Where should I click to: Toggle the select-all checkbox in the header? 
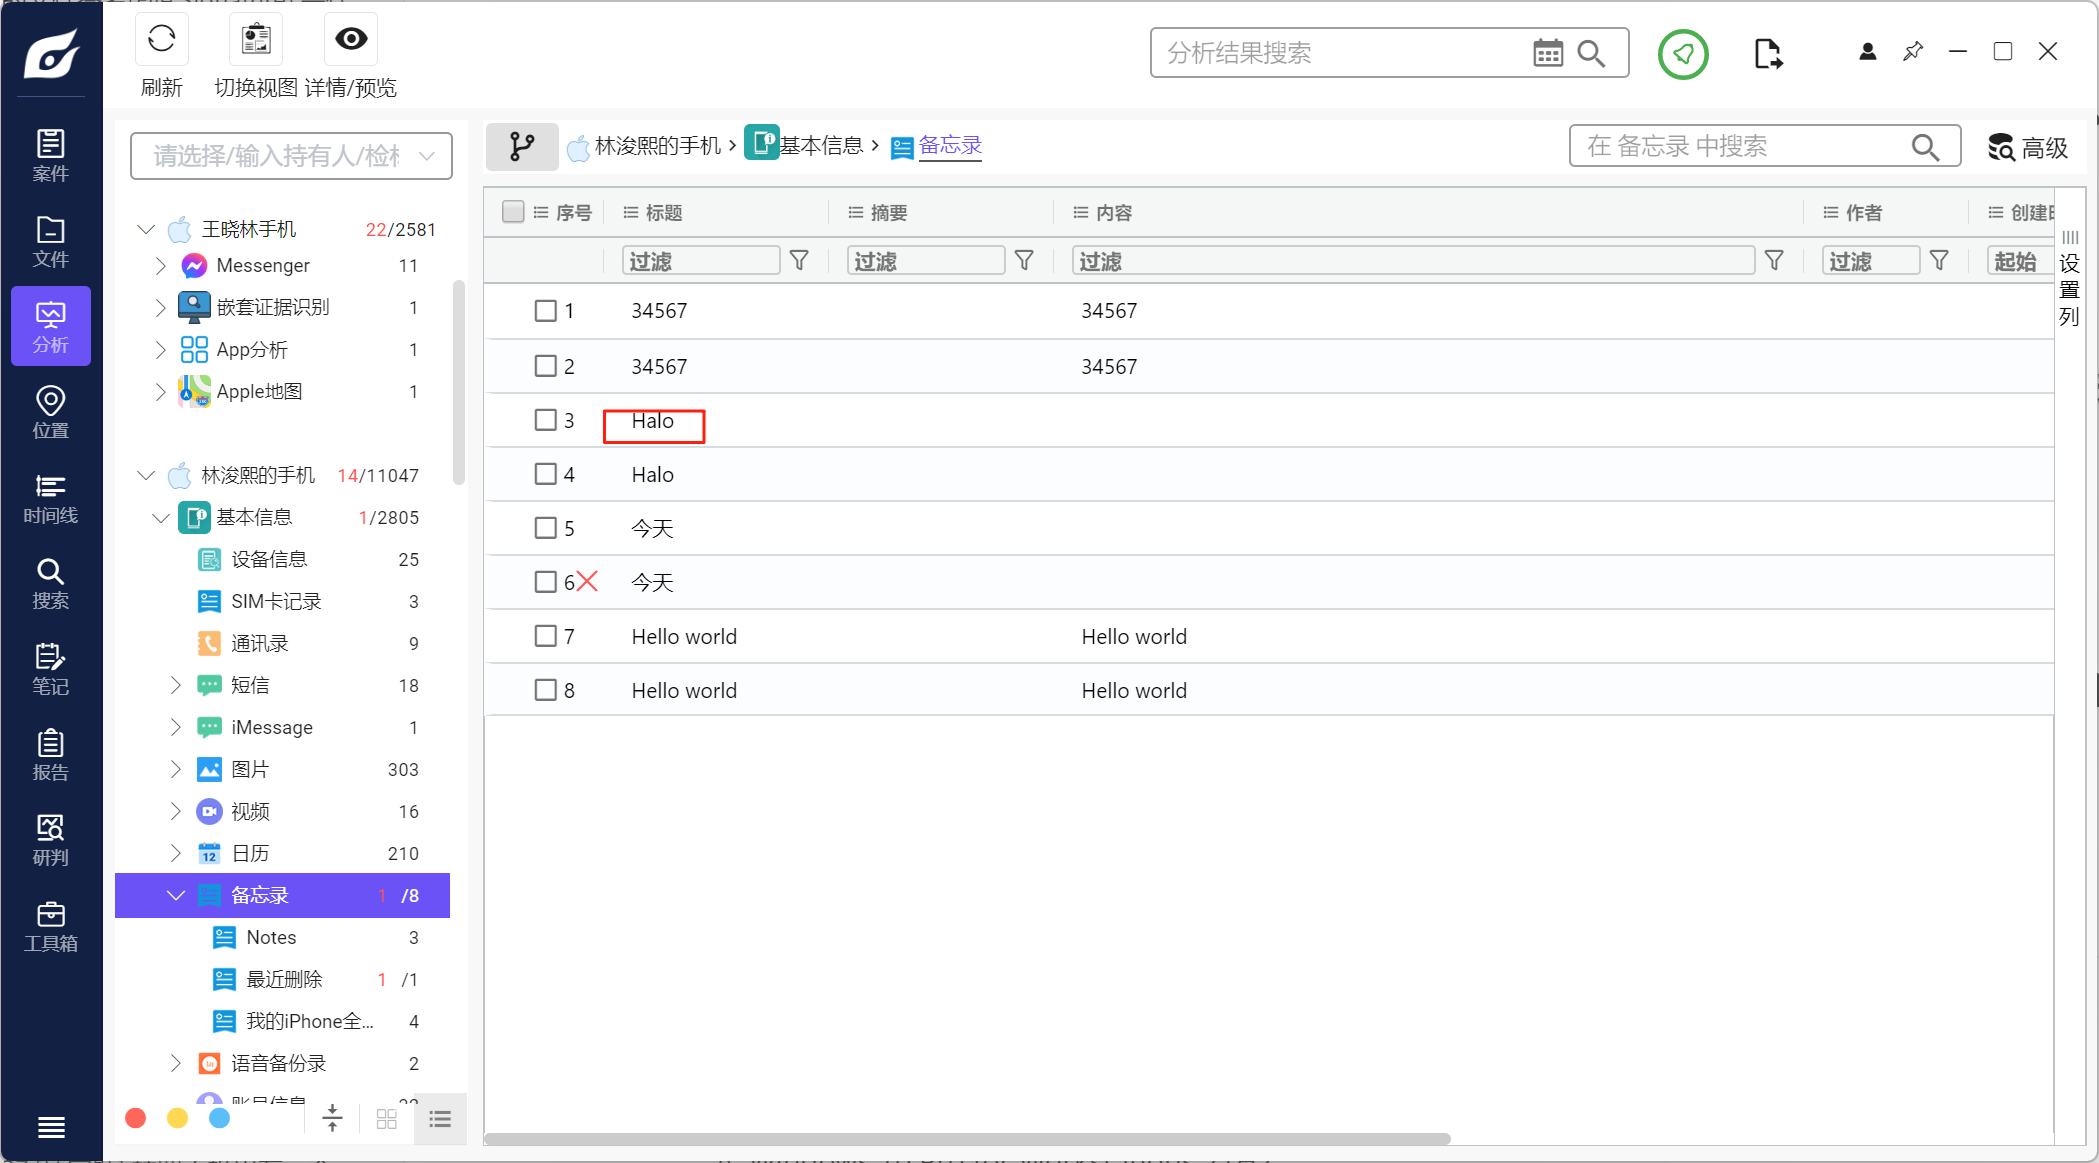point(513,212)
